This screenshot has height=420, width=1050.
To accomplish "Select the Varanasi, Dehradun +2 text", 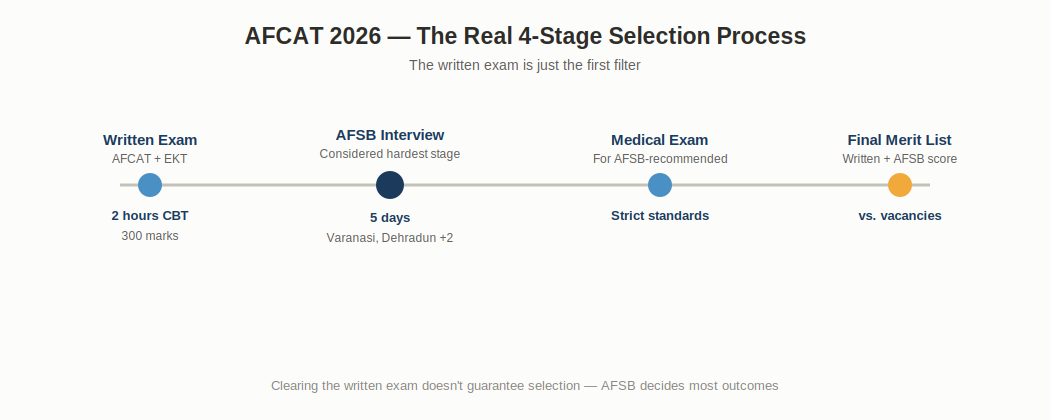I will [390, 238].
